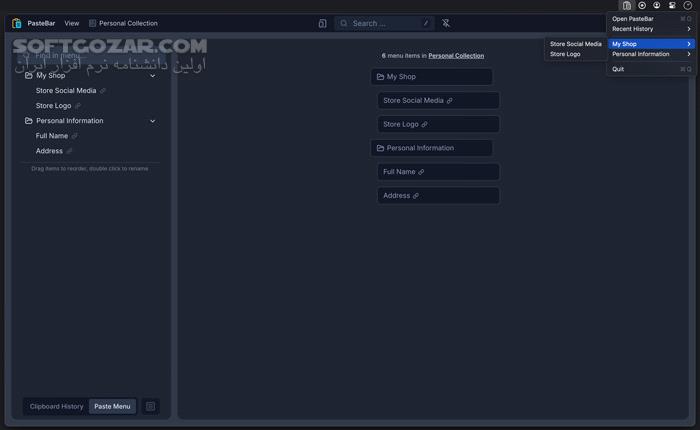Switch to Clipboard History view
Image resolution: width=700 pixels, height=430 pixels.
click(x=57, y=406)
